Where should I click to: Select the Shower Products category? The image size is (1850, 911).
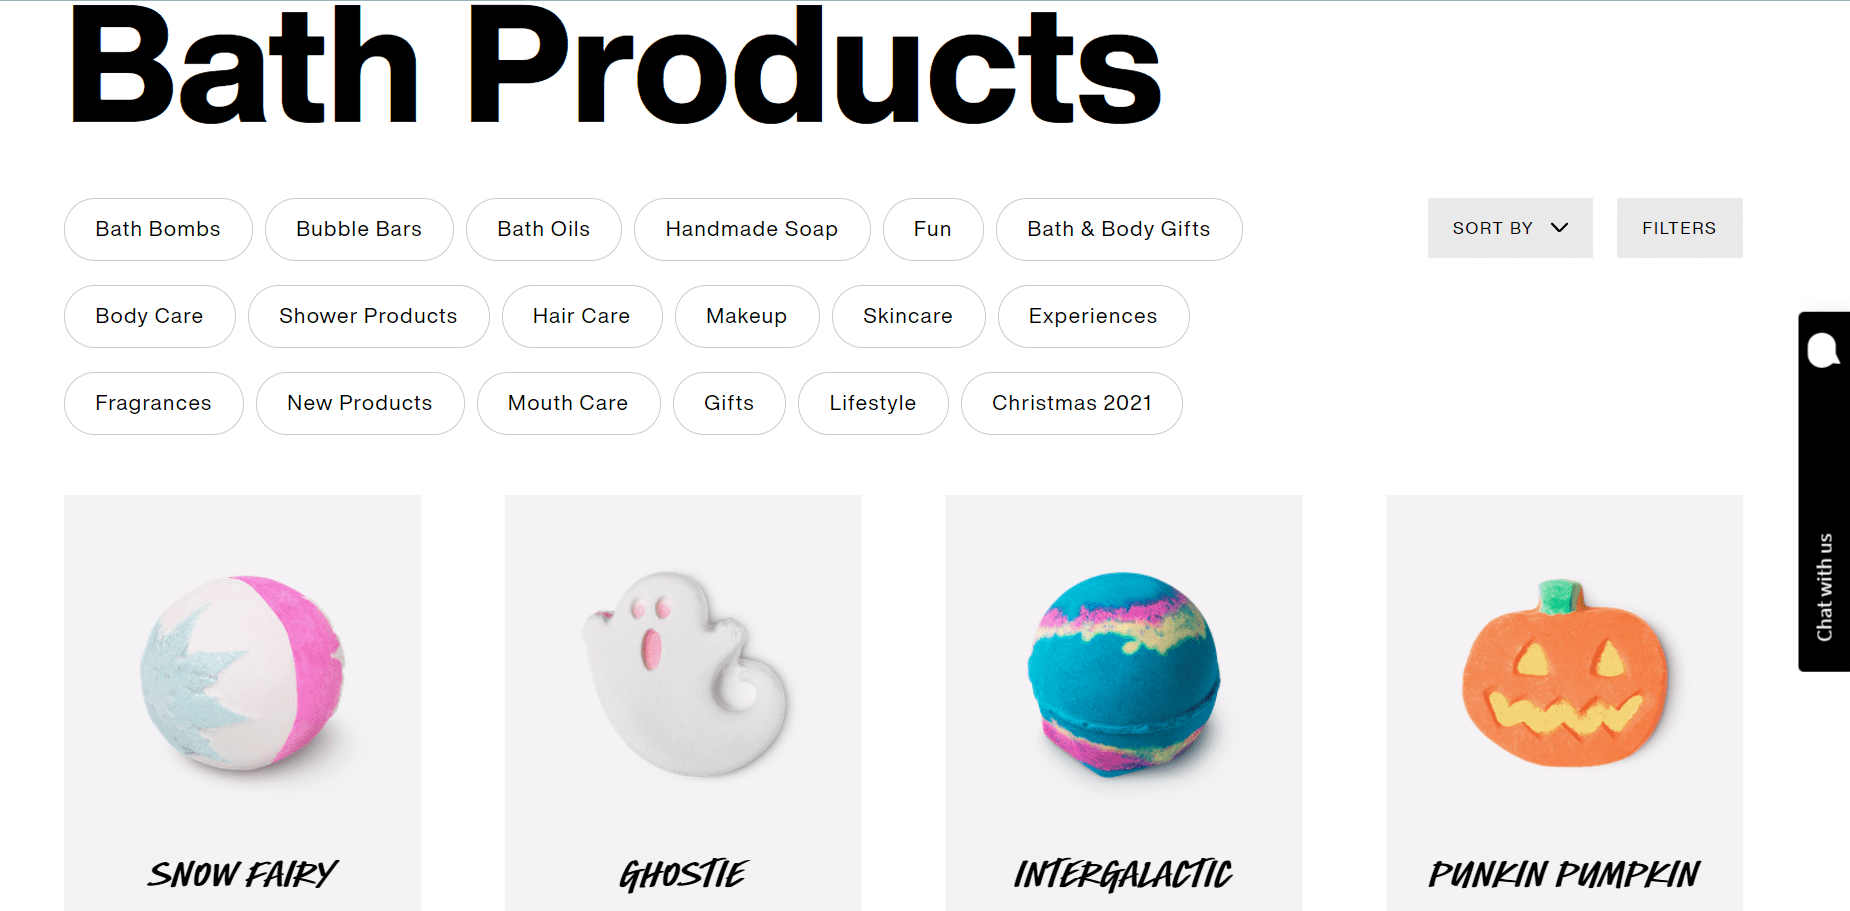pyautogui.click(x=368, y=316)
